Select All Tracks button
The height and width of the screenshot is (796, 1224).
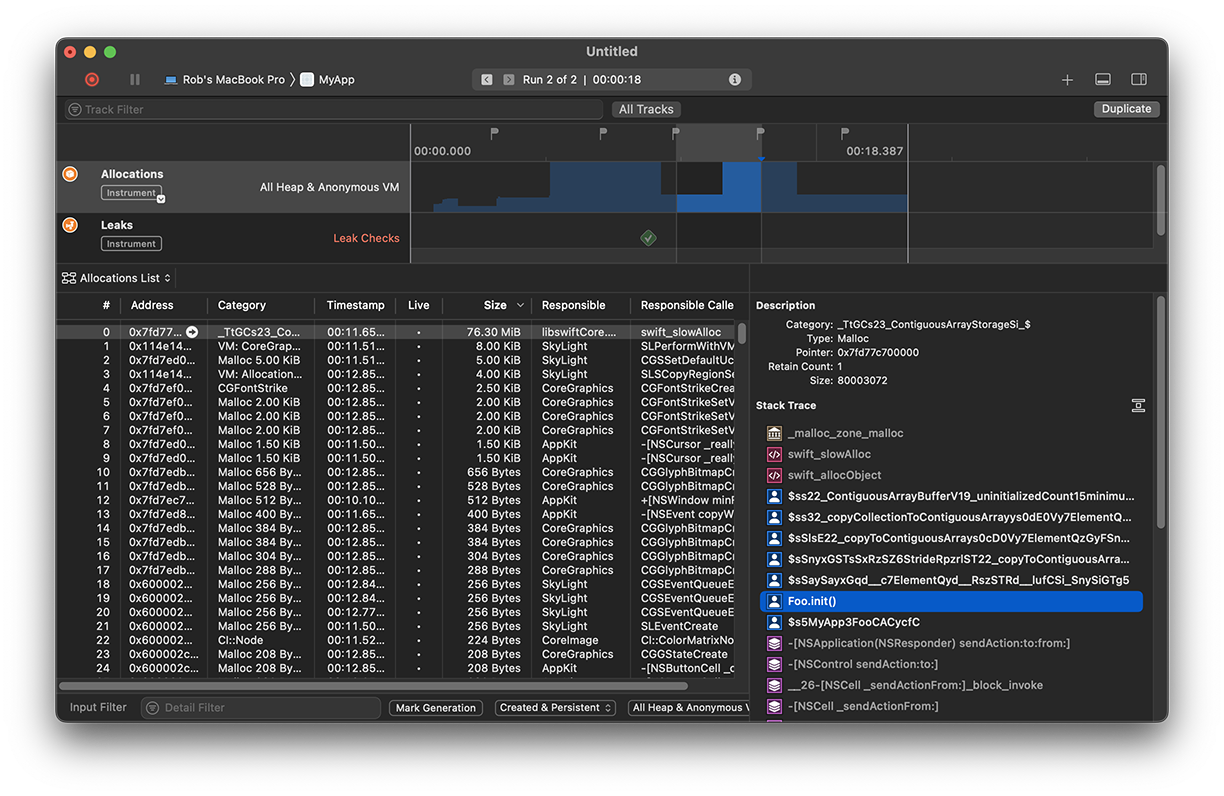click(646, 109)
